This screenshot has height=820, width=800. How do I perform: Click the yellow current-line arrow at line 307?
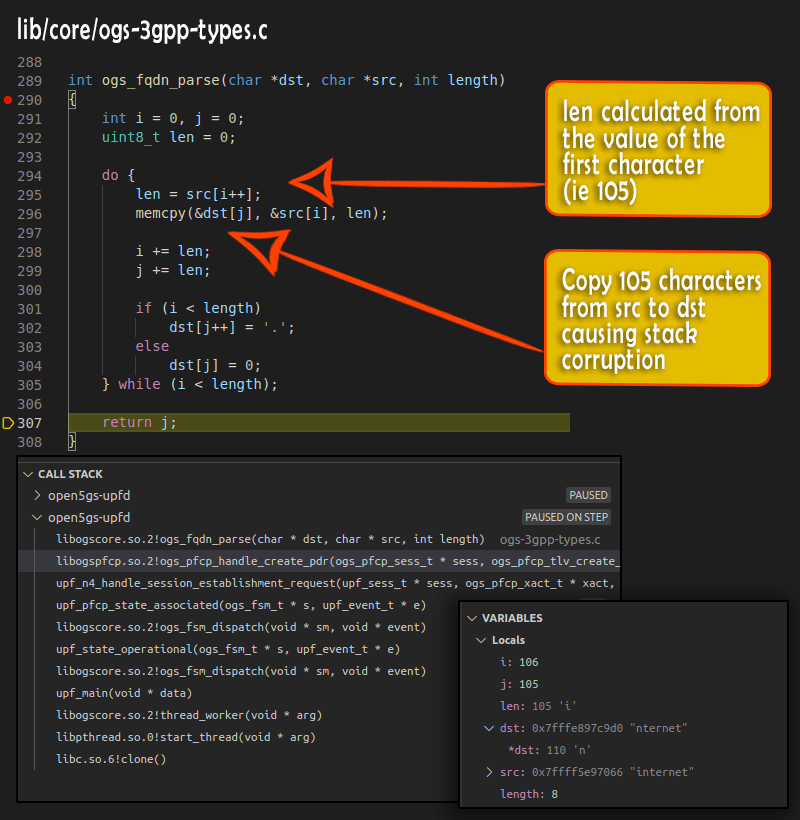(x=8, y=423)
